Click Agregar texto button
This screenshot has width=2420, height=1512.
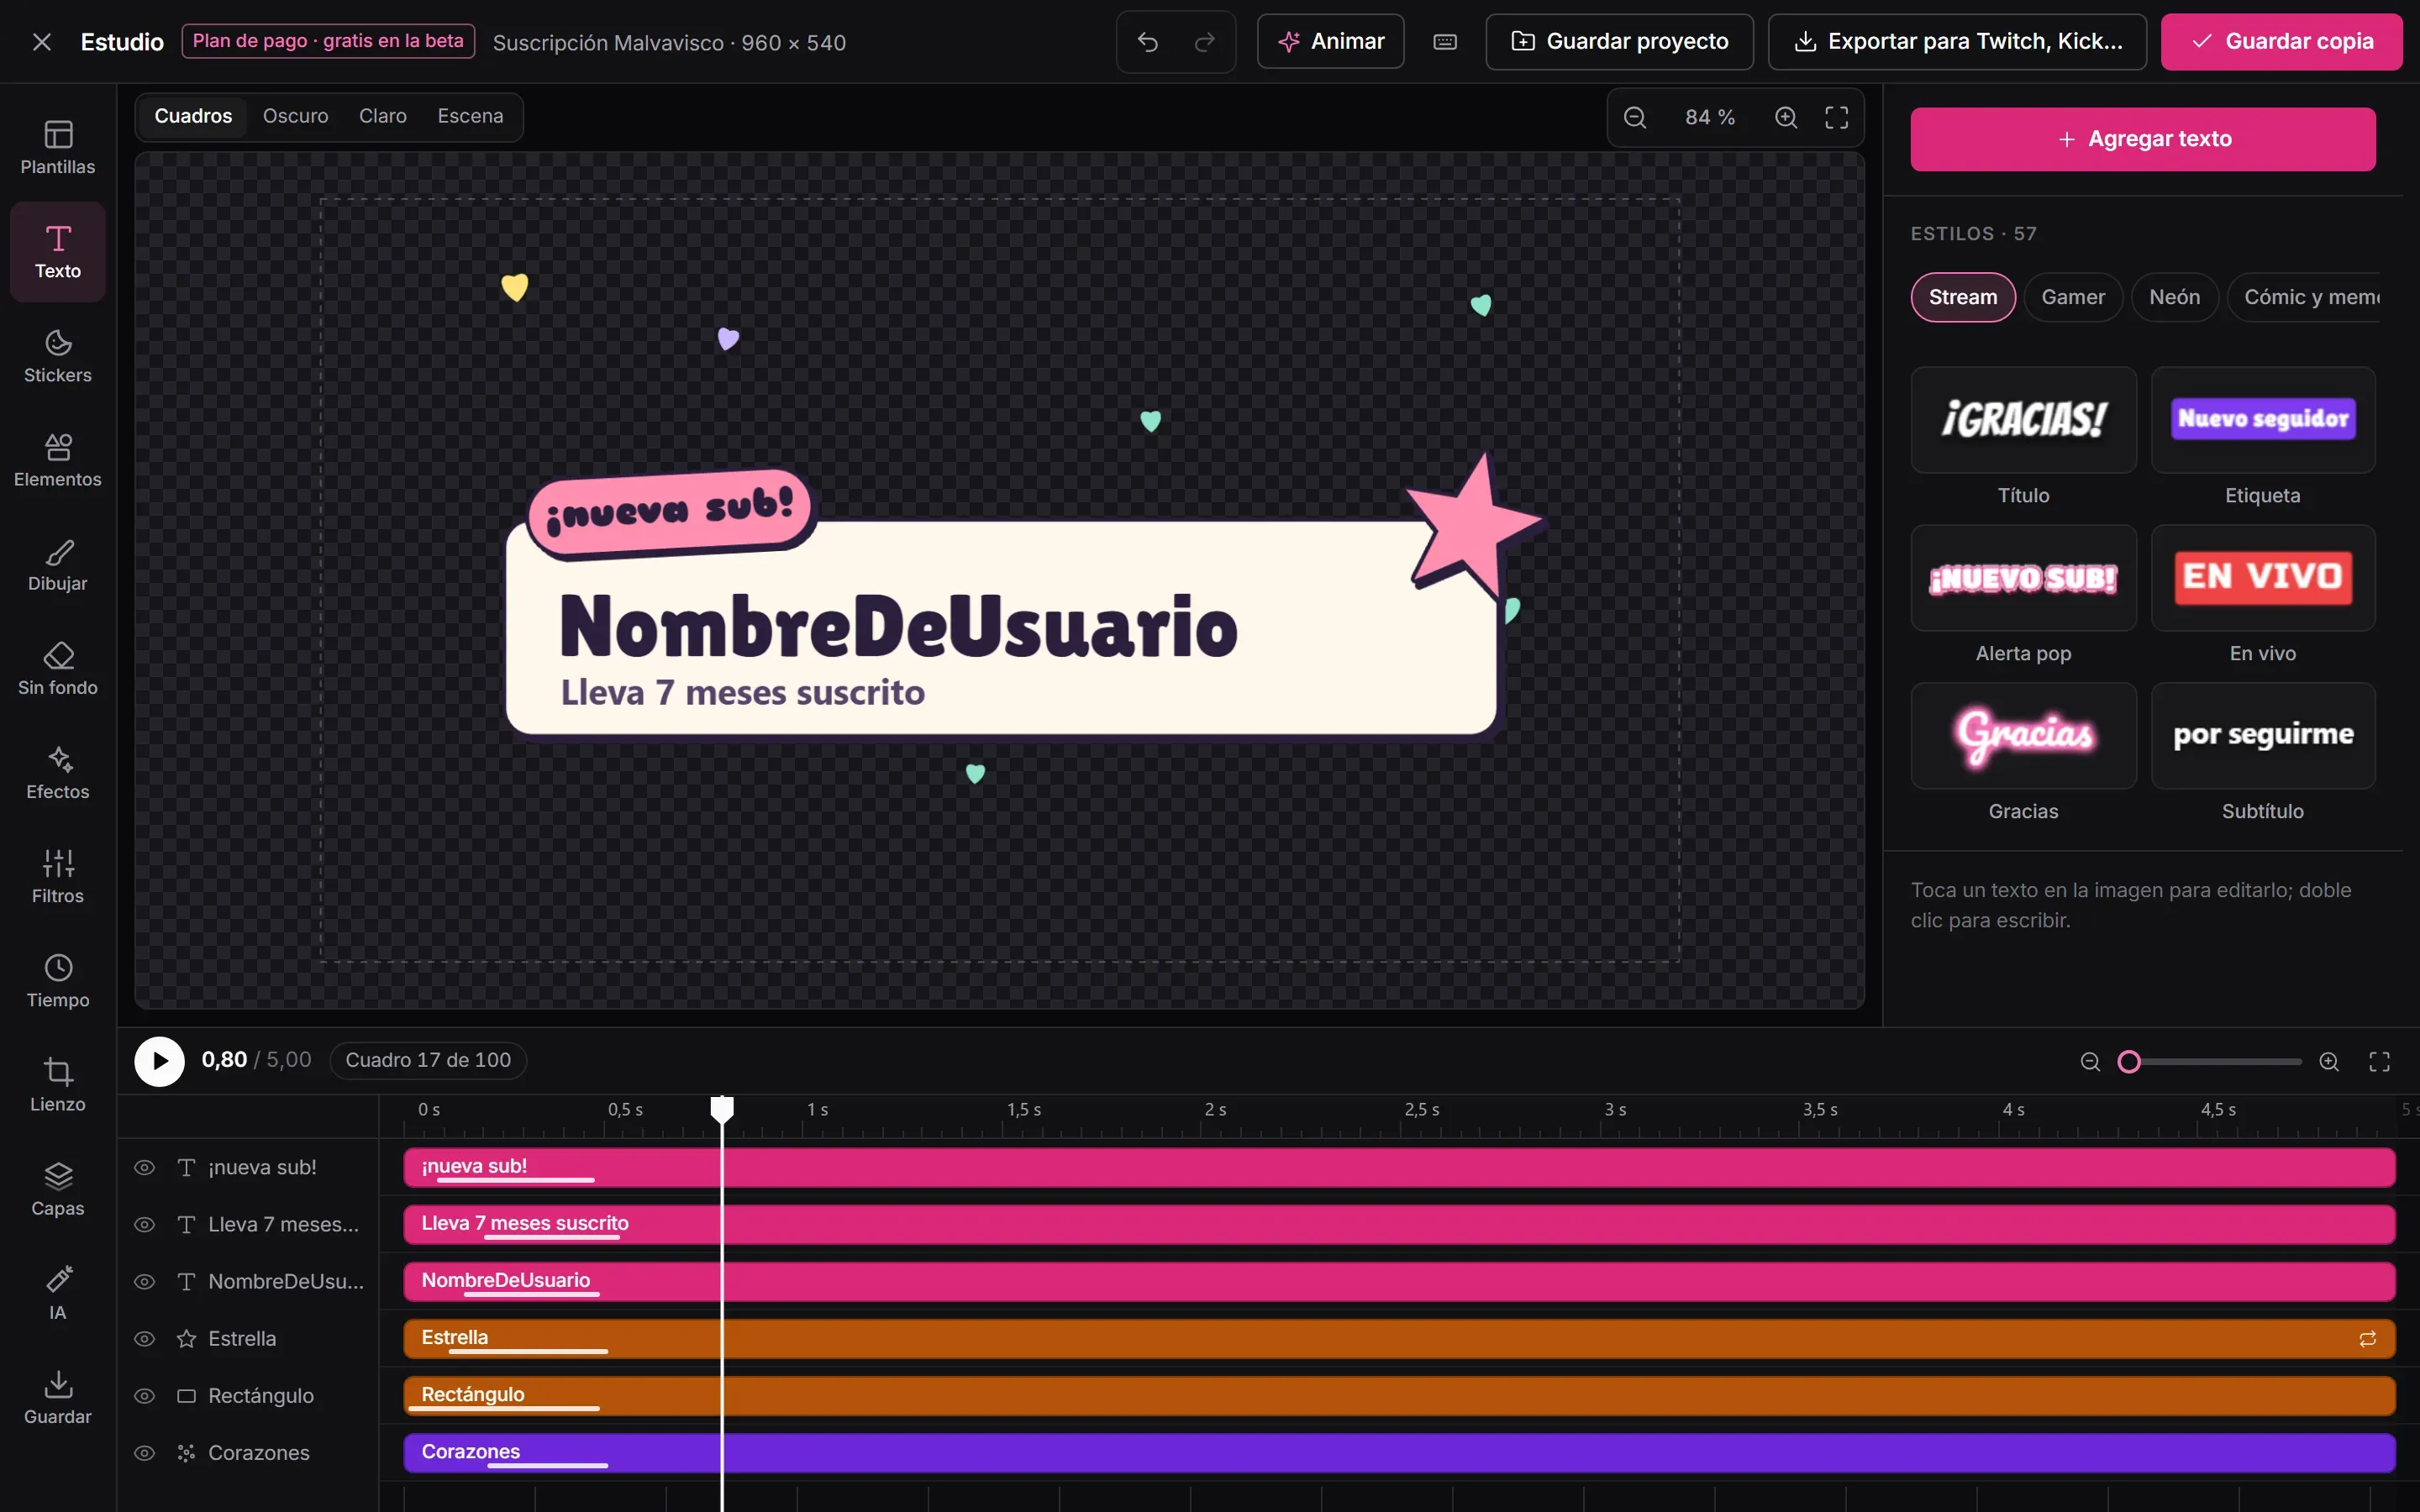click(2142, 139)
